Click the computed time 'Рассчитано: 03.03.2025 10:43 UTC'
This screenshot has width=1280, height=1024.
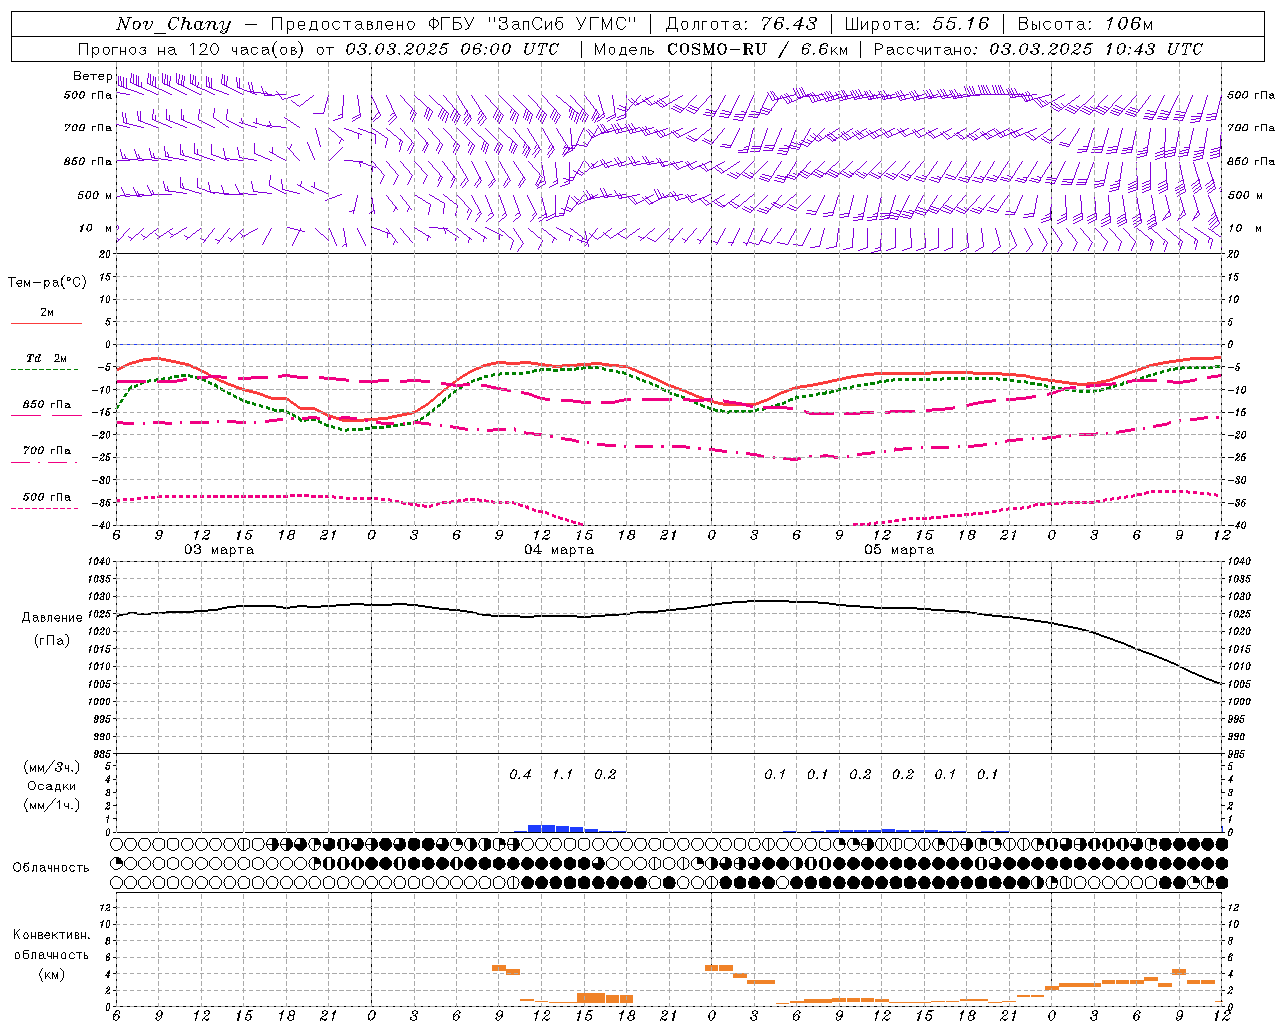1038,49
